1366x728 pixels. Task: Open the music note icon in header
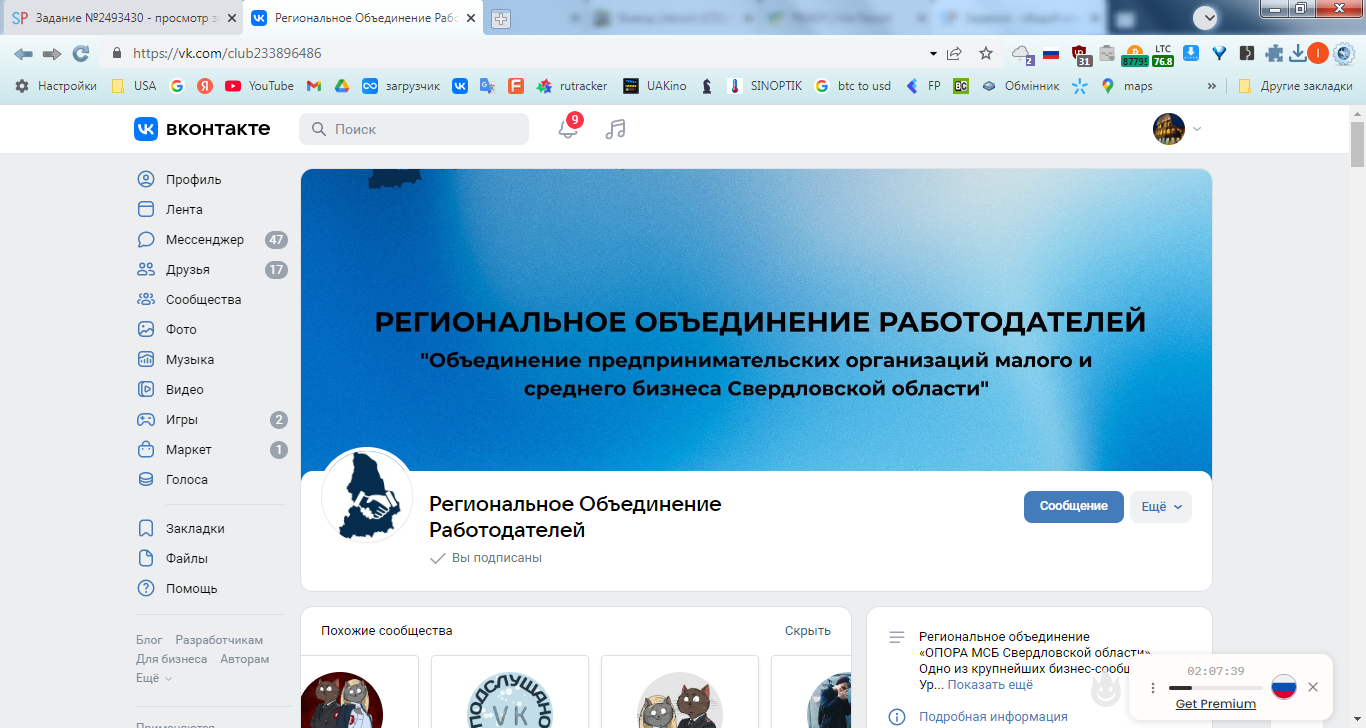click(616, 129)
